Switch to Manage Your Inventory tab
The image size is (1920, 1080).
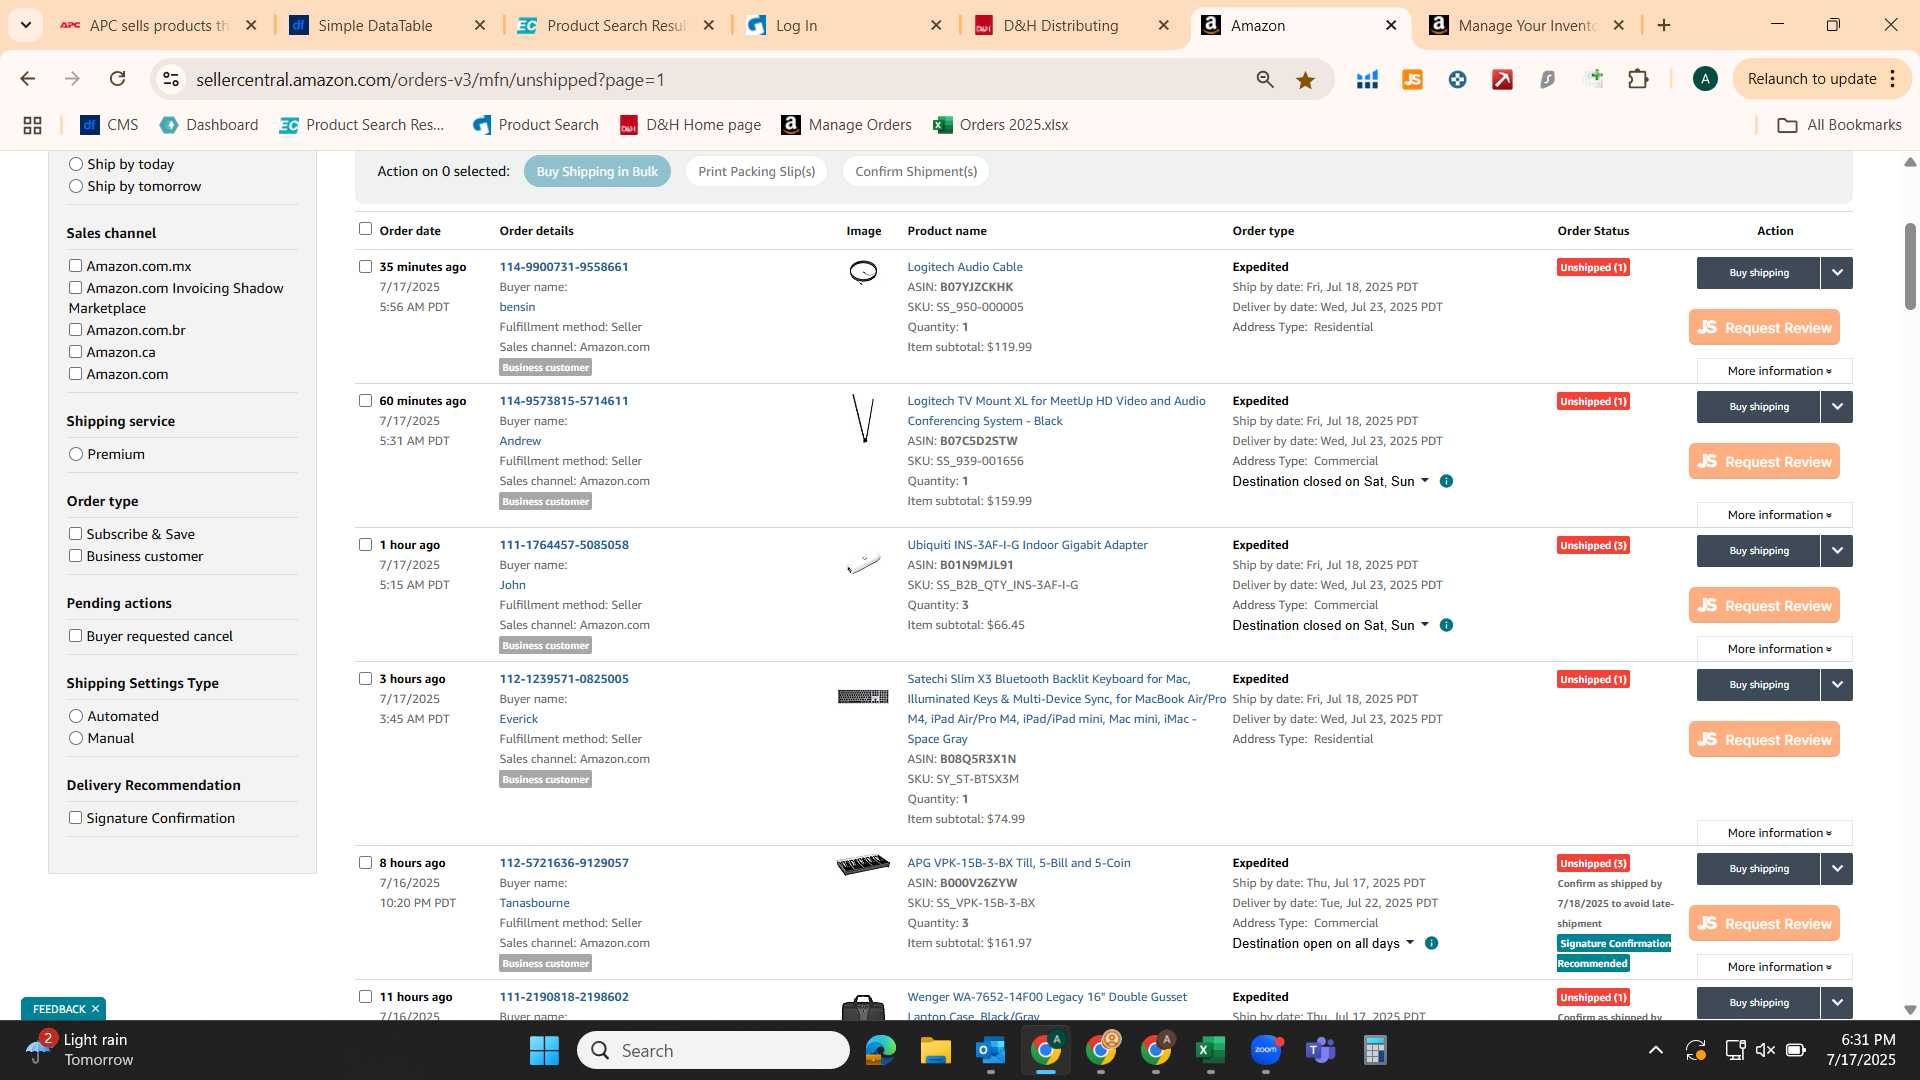(x=1528, y=25)
